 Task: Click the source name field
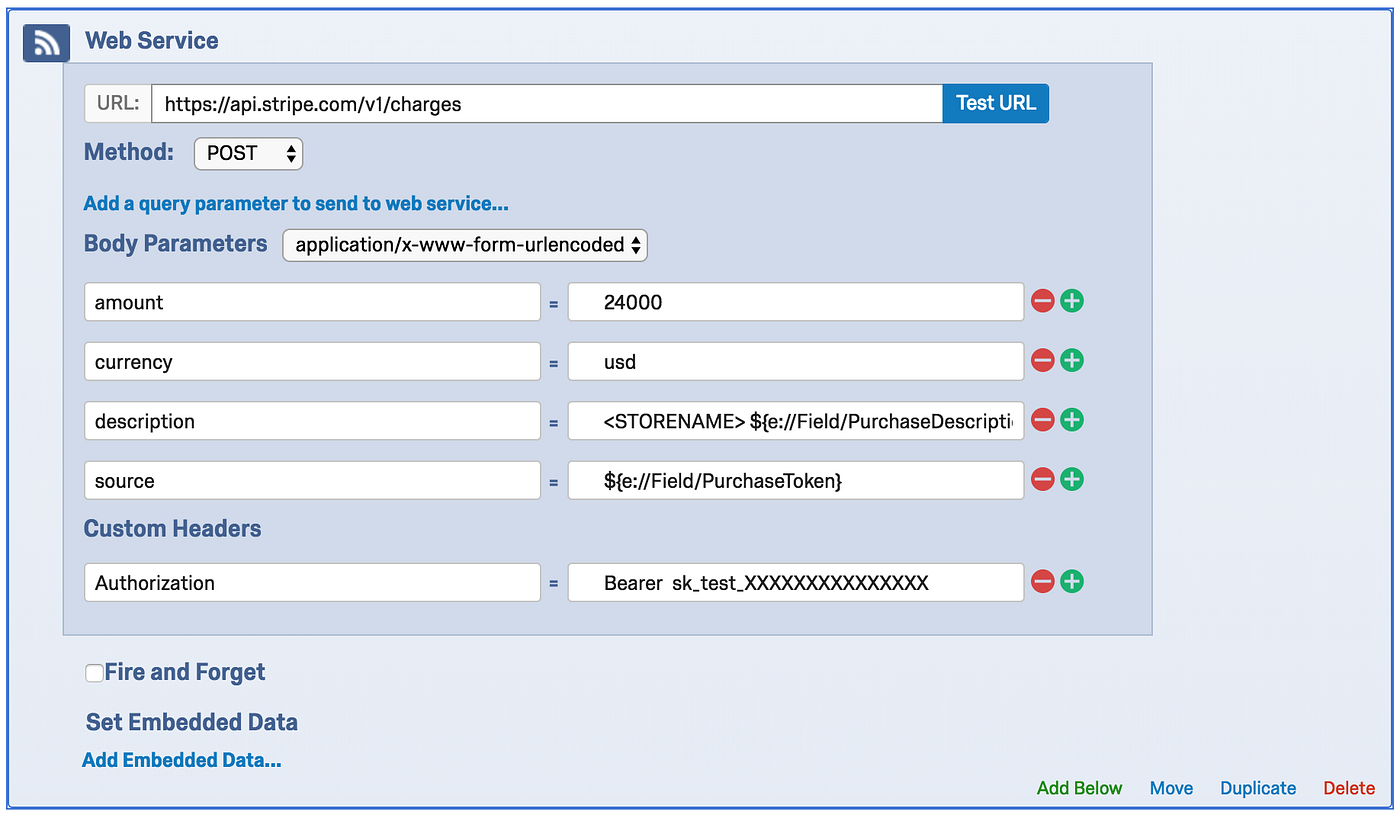tap(312, 480)
